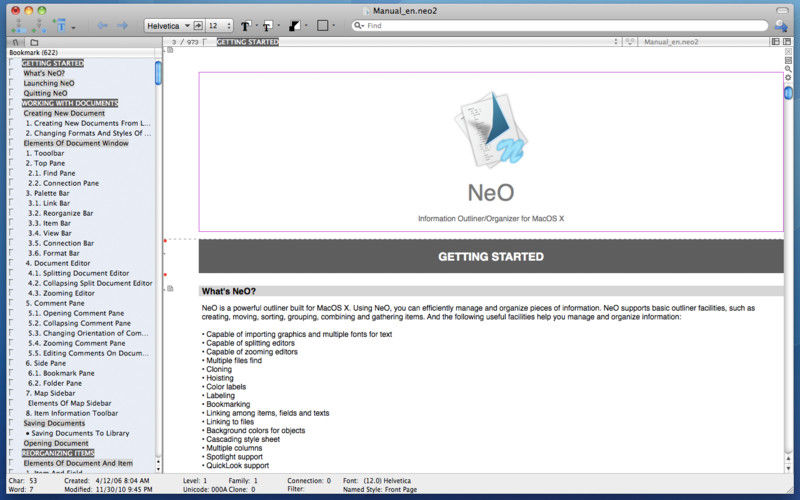
Task: Select the REORGANIZING ITEMS bookmark
Action: click(x=58, y=453)
